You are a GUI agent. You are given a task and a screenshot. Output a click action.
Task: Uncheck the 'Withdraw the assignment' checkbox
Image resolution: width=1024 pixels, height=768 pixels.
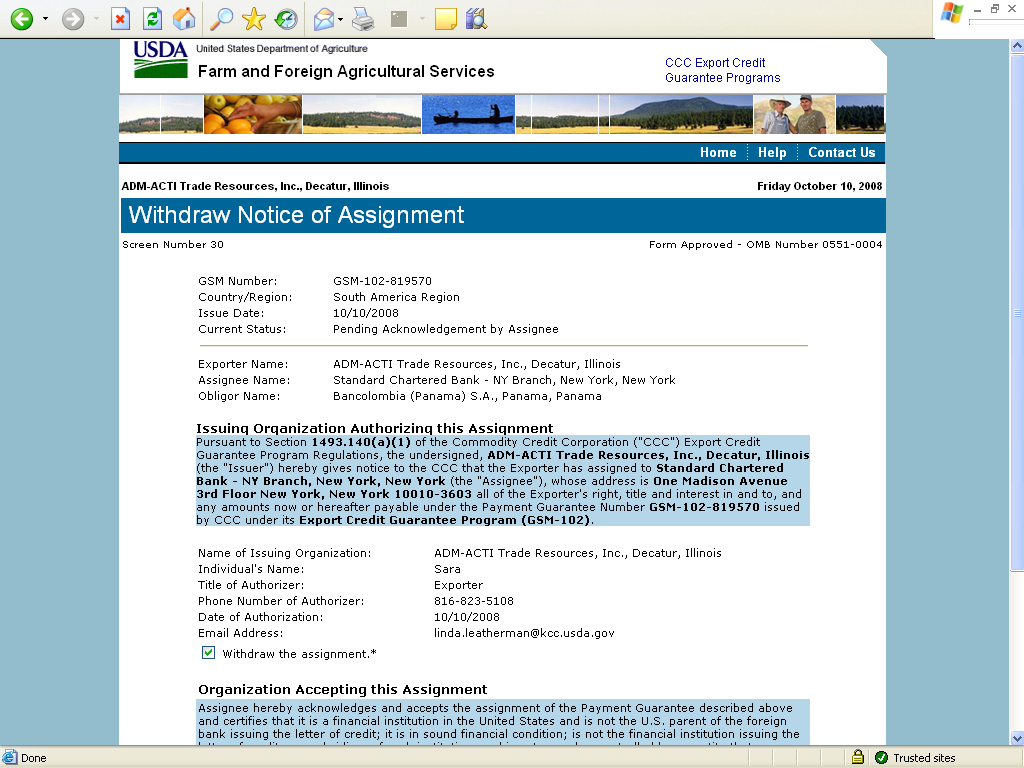[208, 652]
